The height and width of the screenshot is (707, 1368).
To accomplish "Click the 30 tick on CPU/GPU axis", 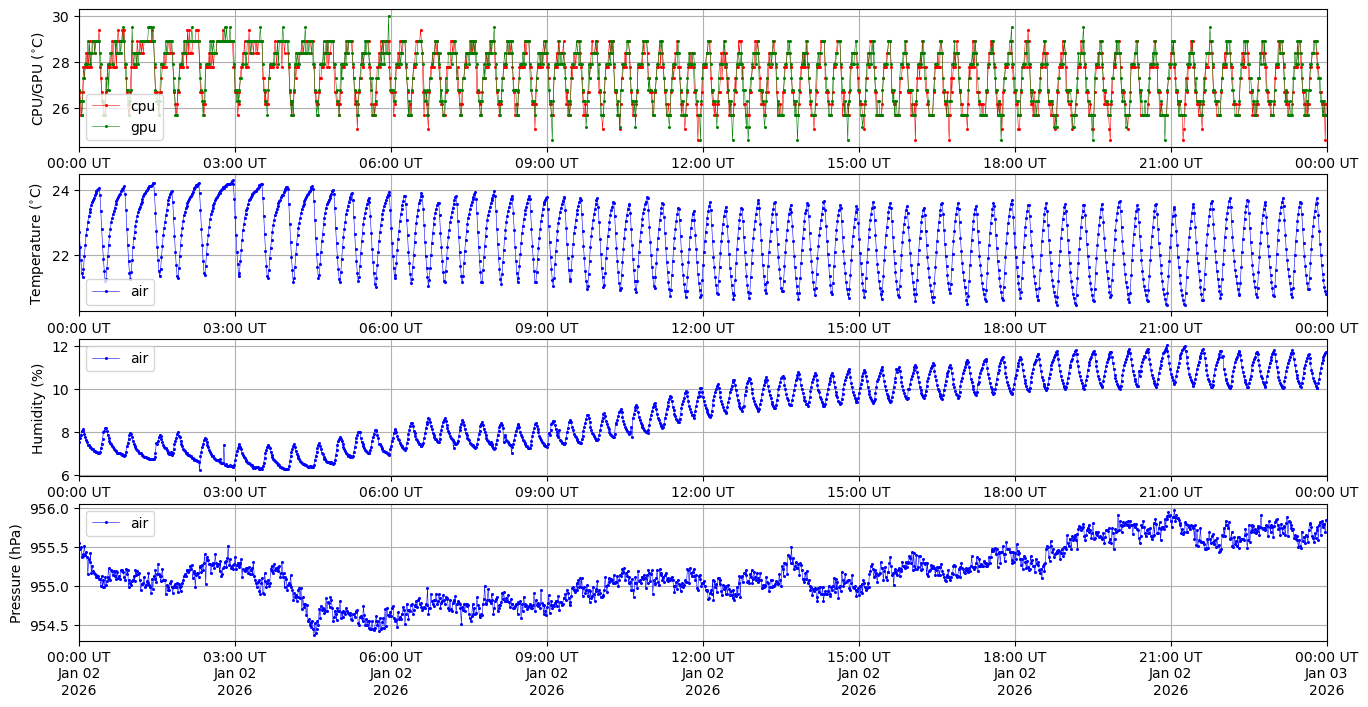I will (x=60, y=17).
